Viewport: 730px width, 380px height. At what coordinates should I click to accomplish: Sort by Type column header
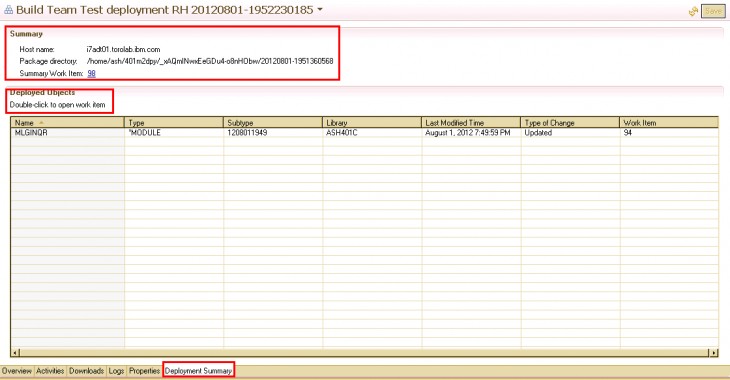pyautogui.click(x=174, y=122)
